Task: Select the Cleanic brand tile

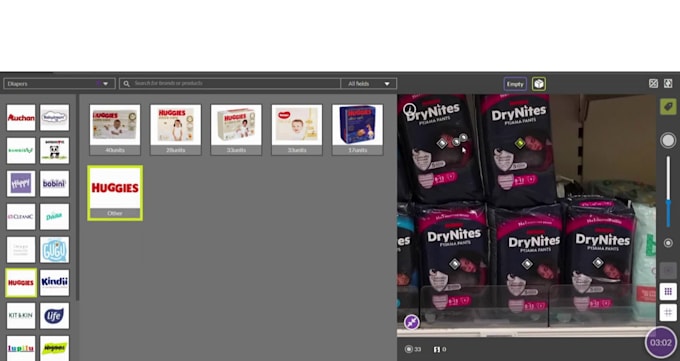Action: 21,217
